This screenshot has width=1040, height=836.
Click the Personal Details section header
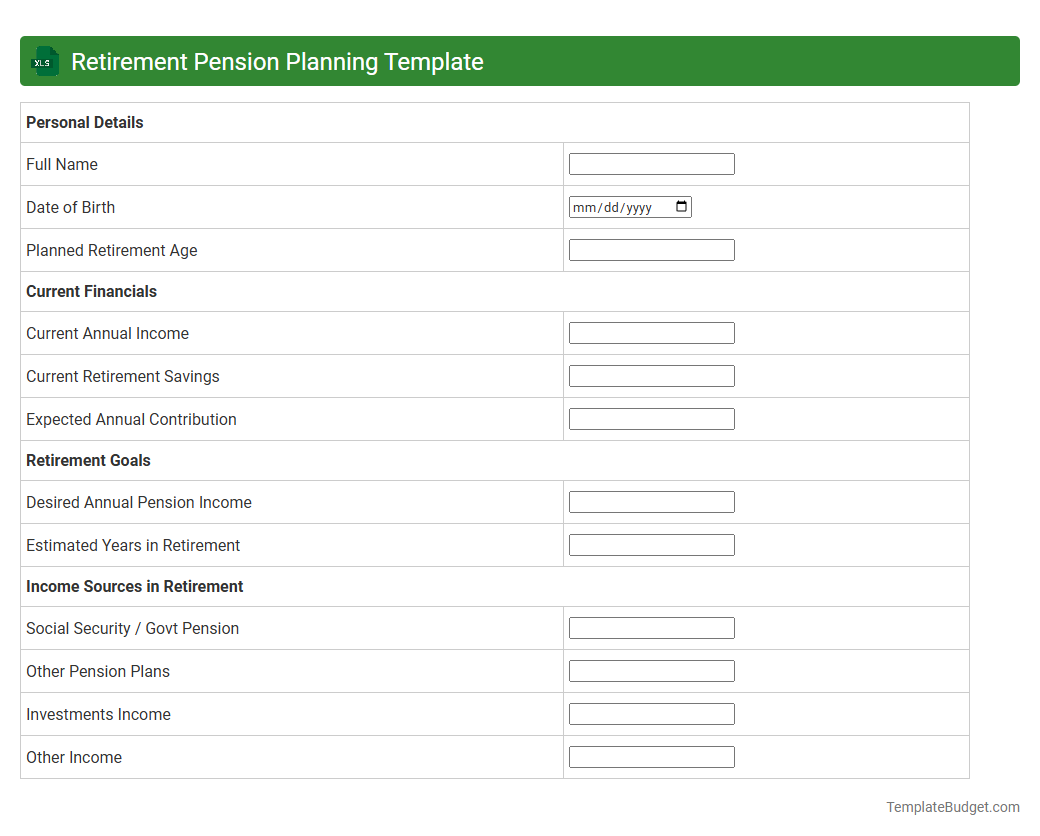pyautogui.click(x=84, y=122)
